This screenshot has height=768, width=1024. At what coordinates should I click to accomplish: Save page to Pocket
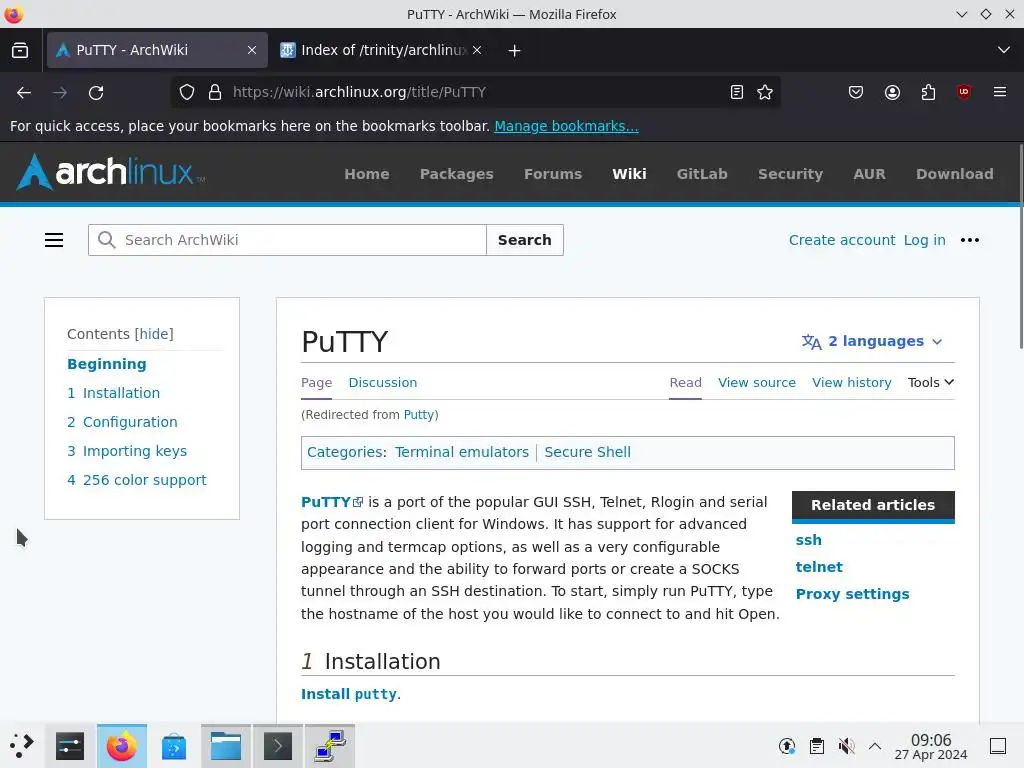856,93
